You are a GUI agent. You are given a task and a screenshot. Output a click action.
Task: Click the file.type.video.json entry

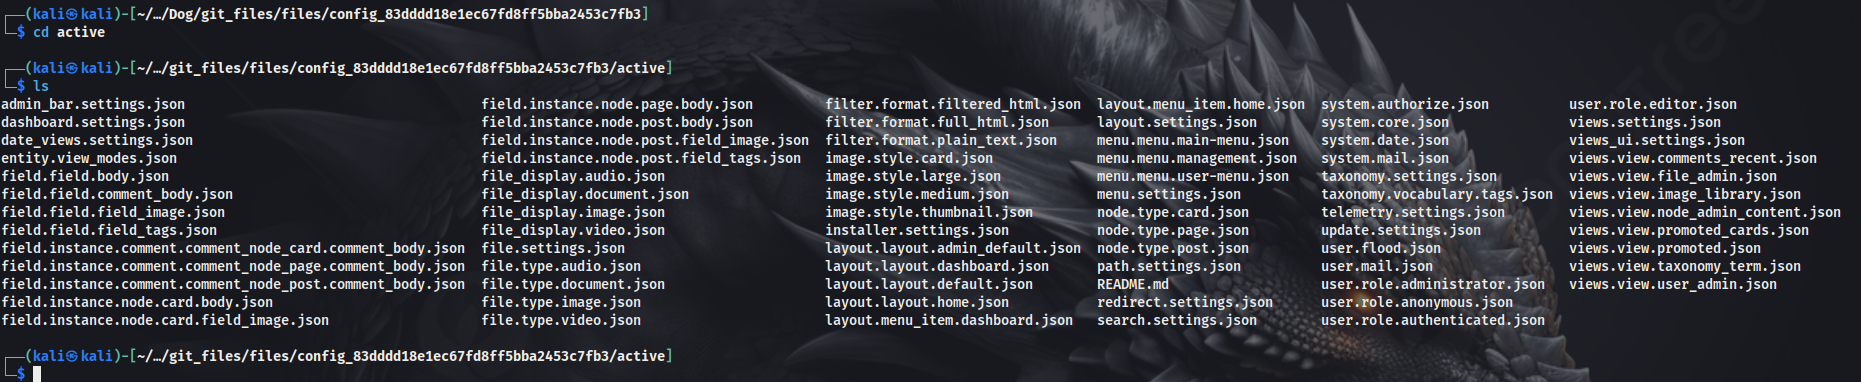coord(561,320)
